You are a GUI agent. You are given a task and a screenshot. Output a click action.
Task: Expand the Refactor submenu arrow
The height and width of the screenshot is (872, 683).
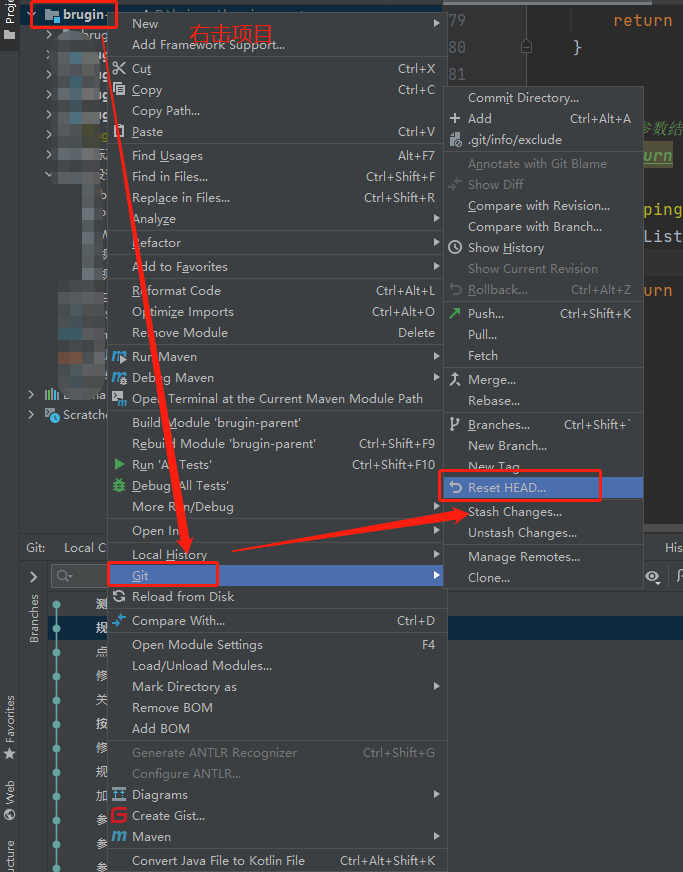click(437, 242)
